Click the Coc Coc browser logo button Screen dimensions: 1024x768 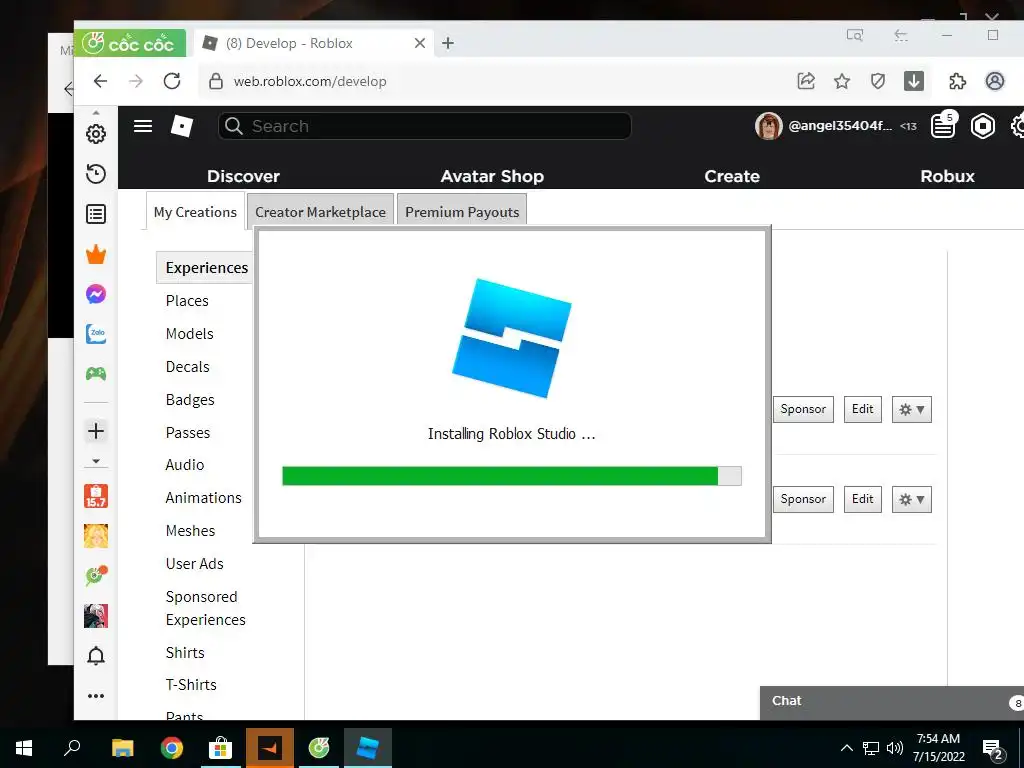click(x=130, y=43)
